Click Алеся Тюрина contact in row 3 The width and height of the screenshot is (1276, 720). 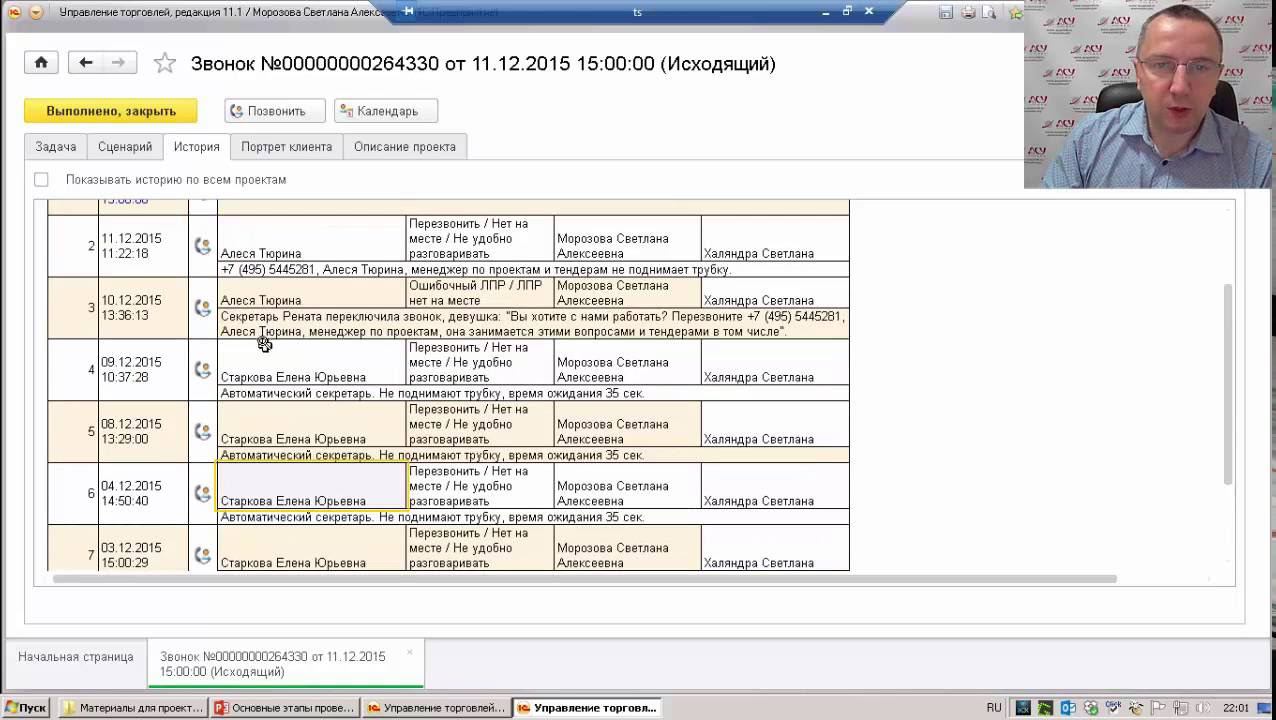pos(312,293)
